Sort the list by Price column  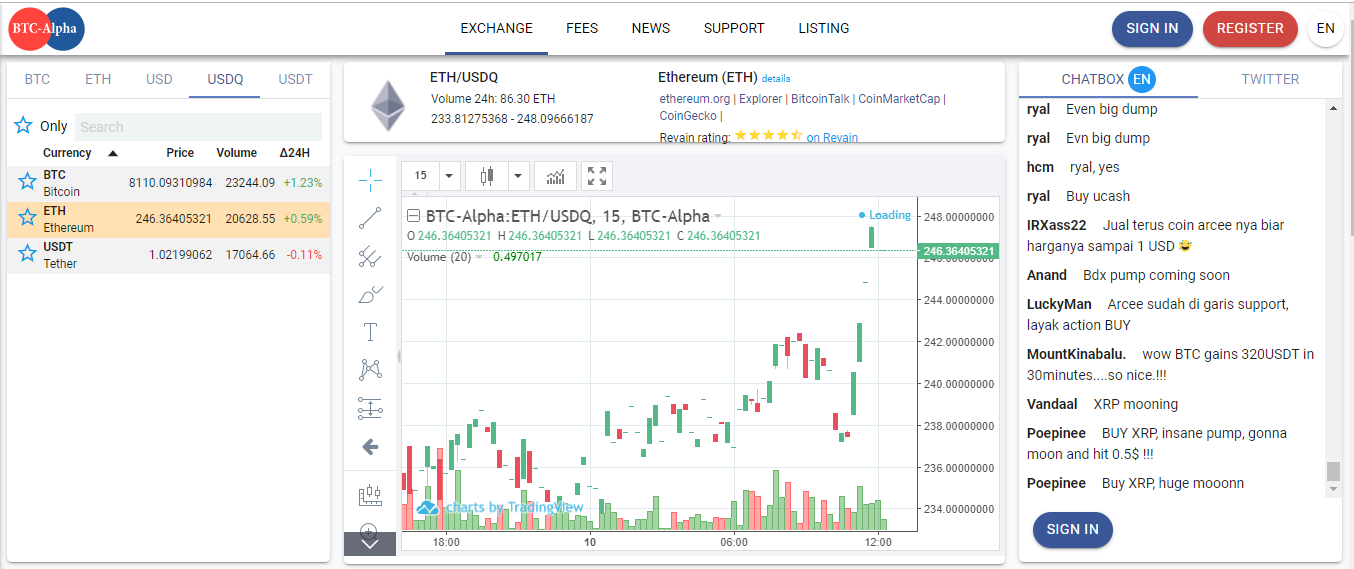tap(180, 153)
